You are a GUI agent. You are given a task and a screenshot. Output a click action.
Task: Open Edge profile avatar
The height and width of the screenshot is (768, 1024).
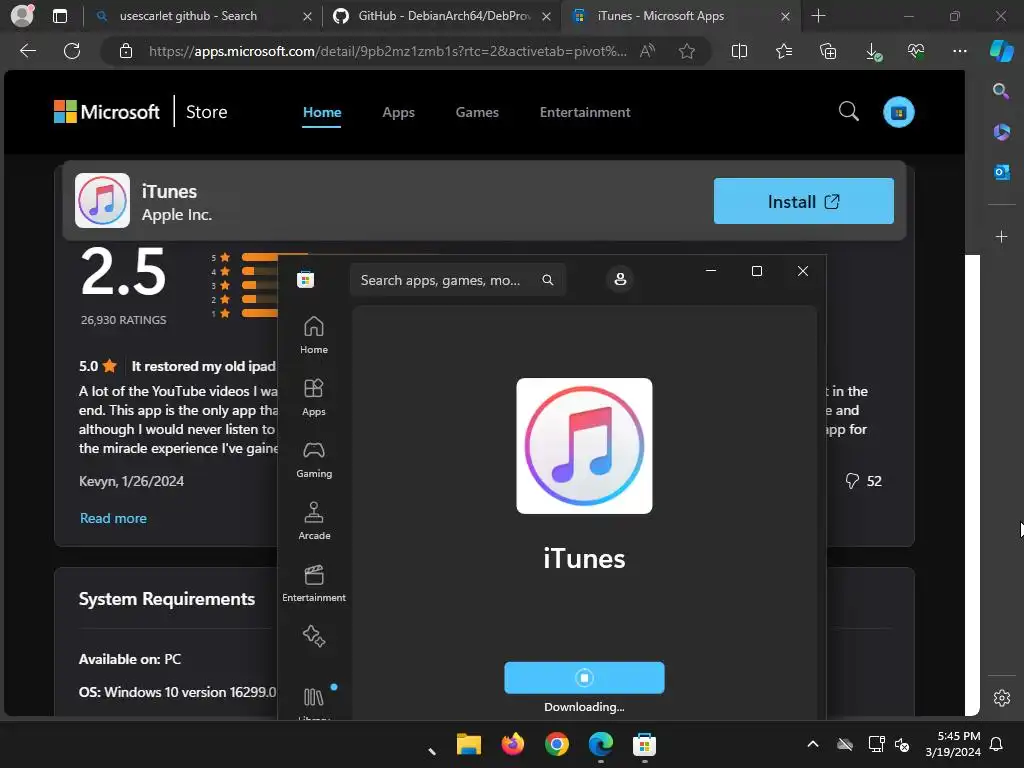pyautogui.click(x=22, y=15)
